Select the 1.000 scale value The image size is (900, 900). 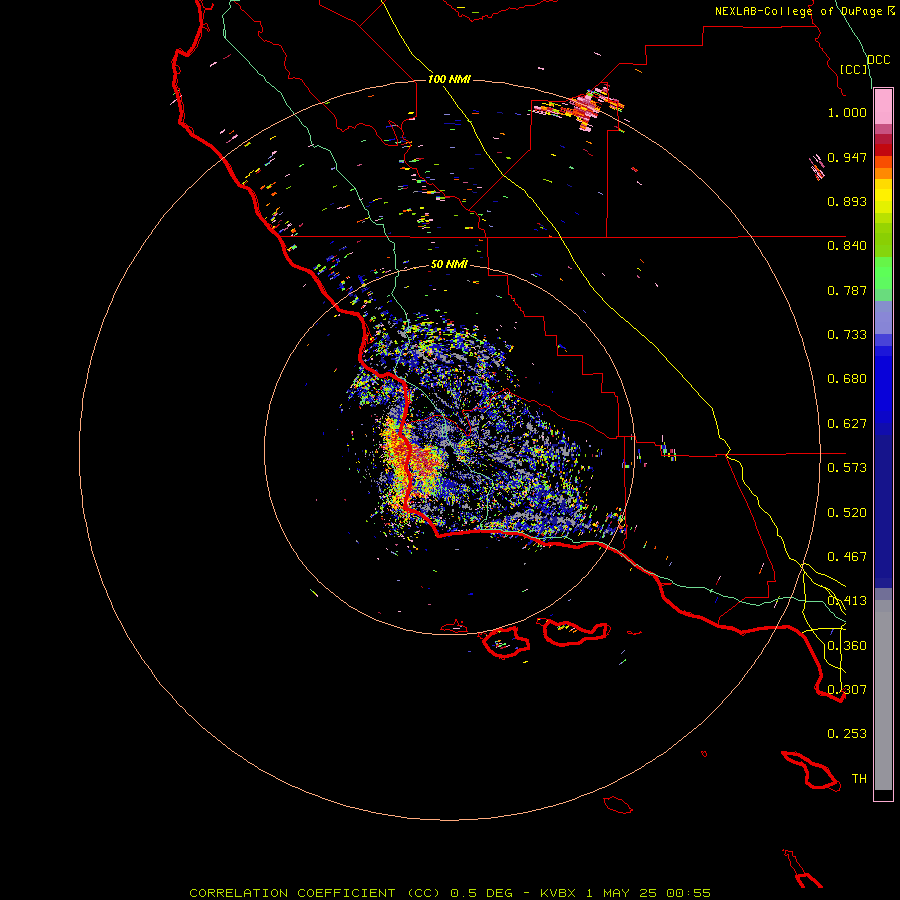[847, 113]
